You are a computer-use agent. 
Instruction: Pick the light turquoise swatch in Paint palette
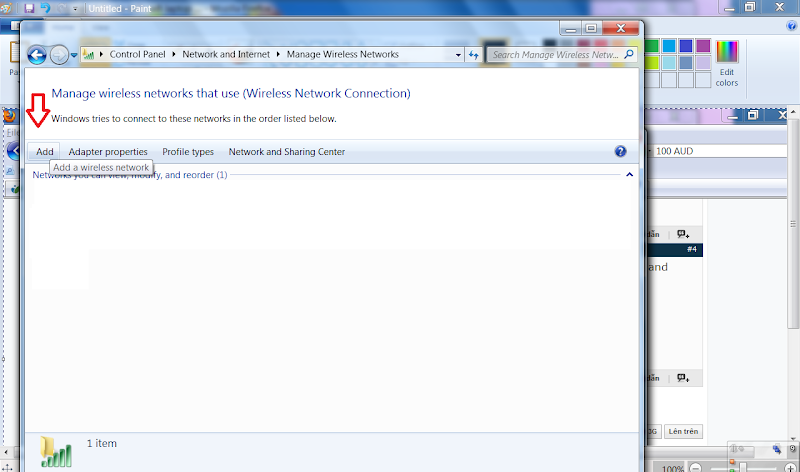pyautogui.click(x=669, y=63)
